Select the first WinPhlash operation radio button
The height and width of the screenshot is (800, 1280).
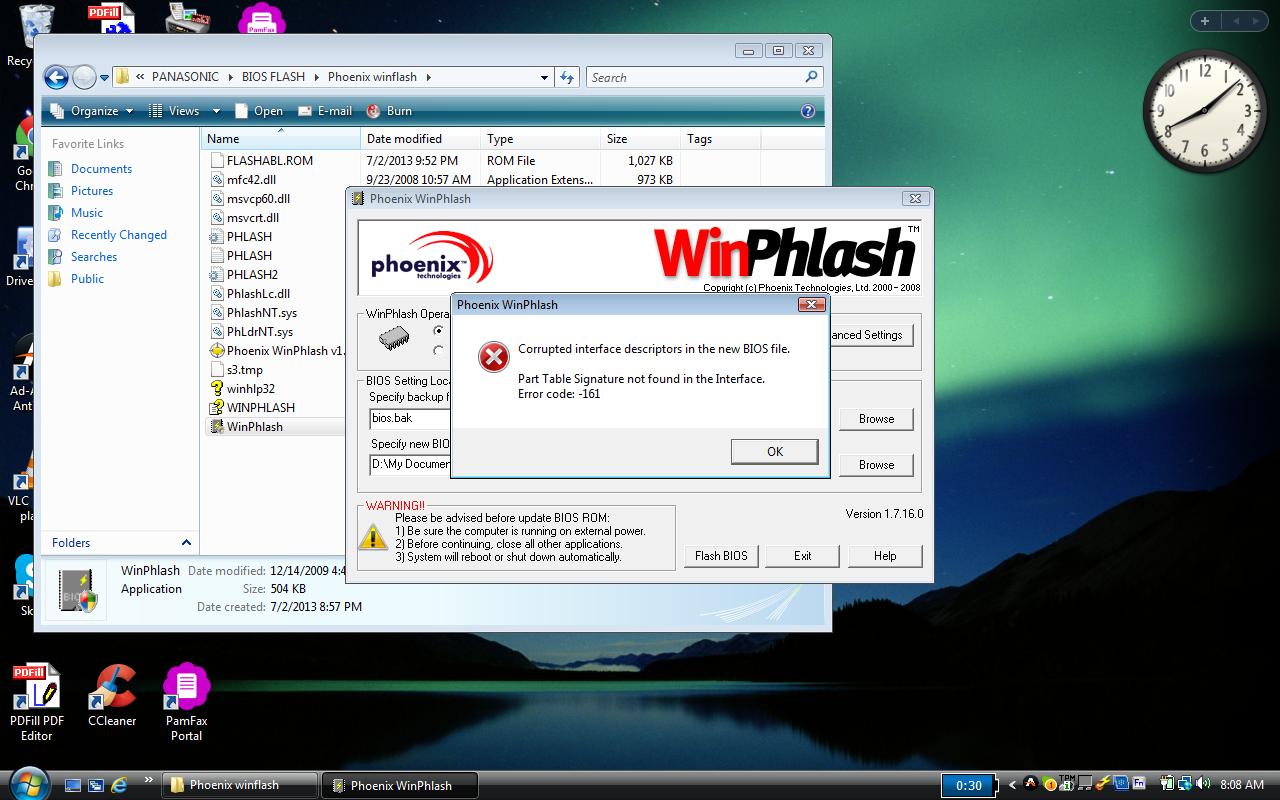pyautogui.click(x=438, y=331)
